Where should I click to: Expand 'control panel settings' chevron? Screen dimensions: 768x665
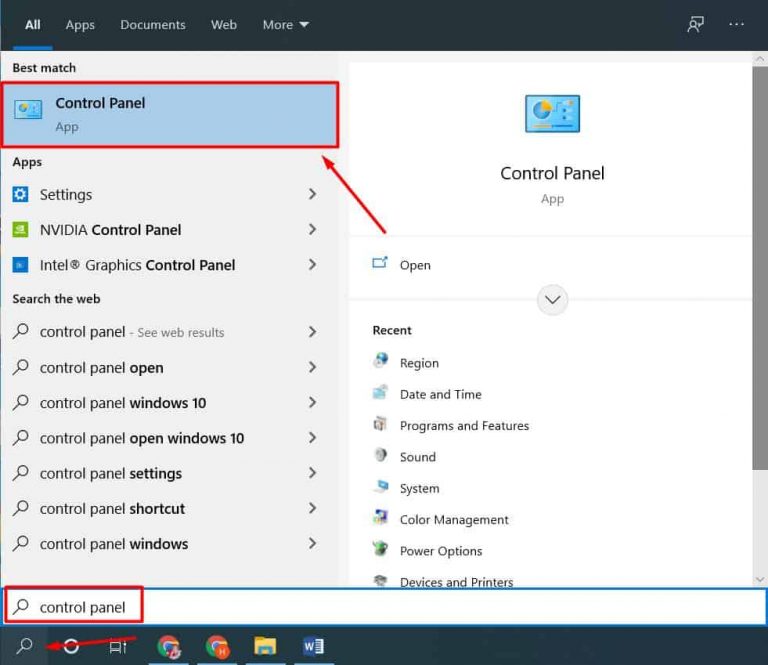312,473
